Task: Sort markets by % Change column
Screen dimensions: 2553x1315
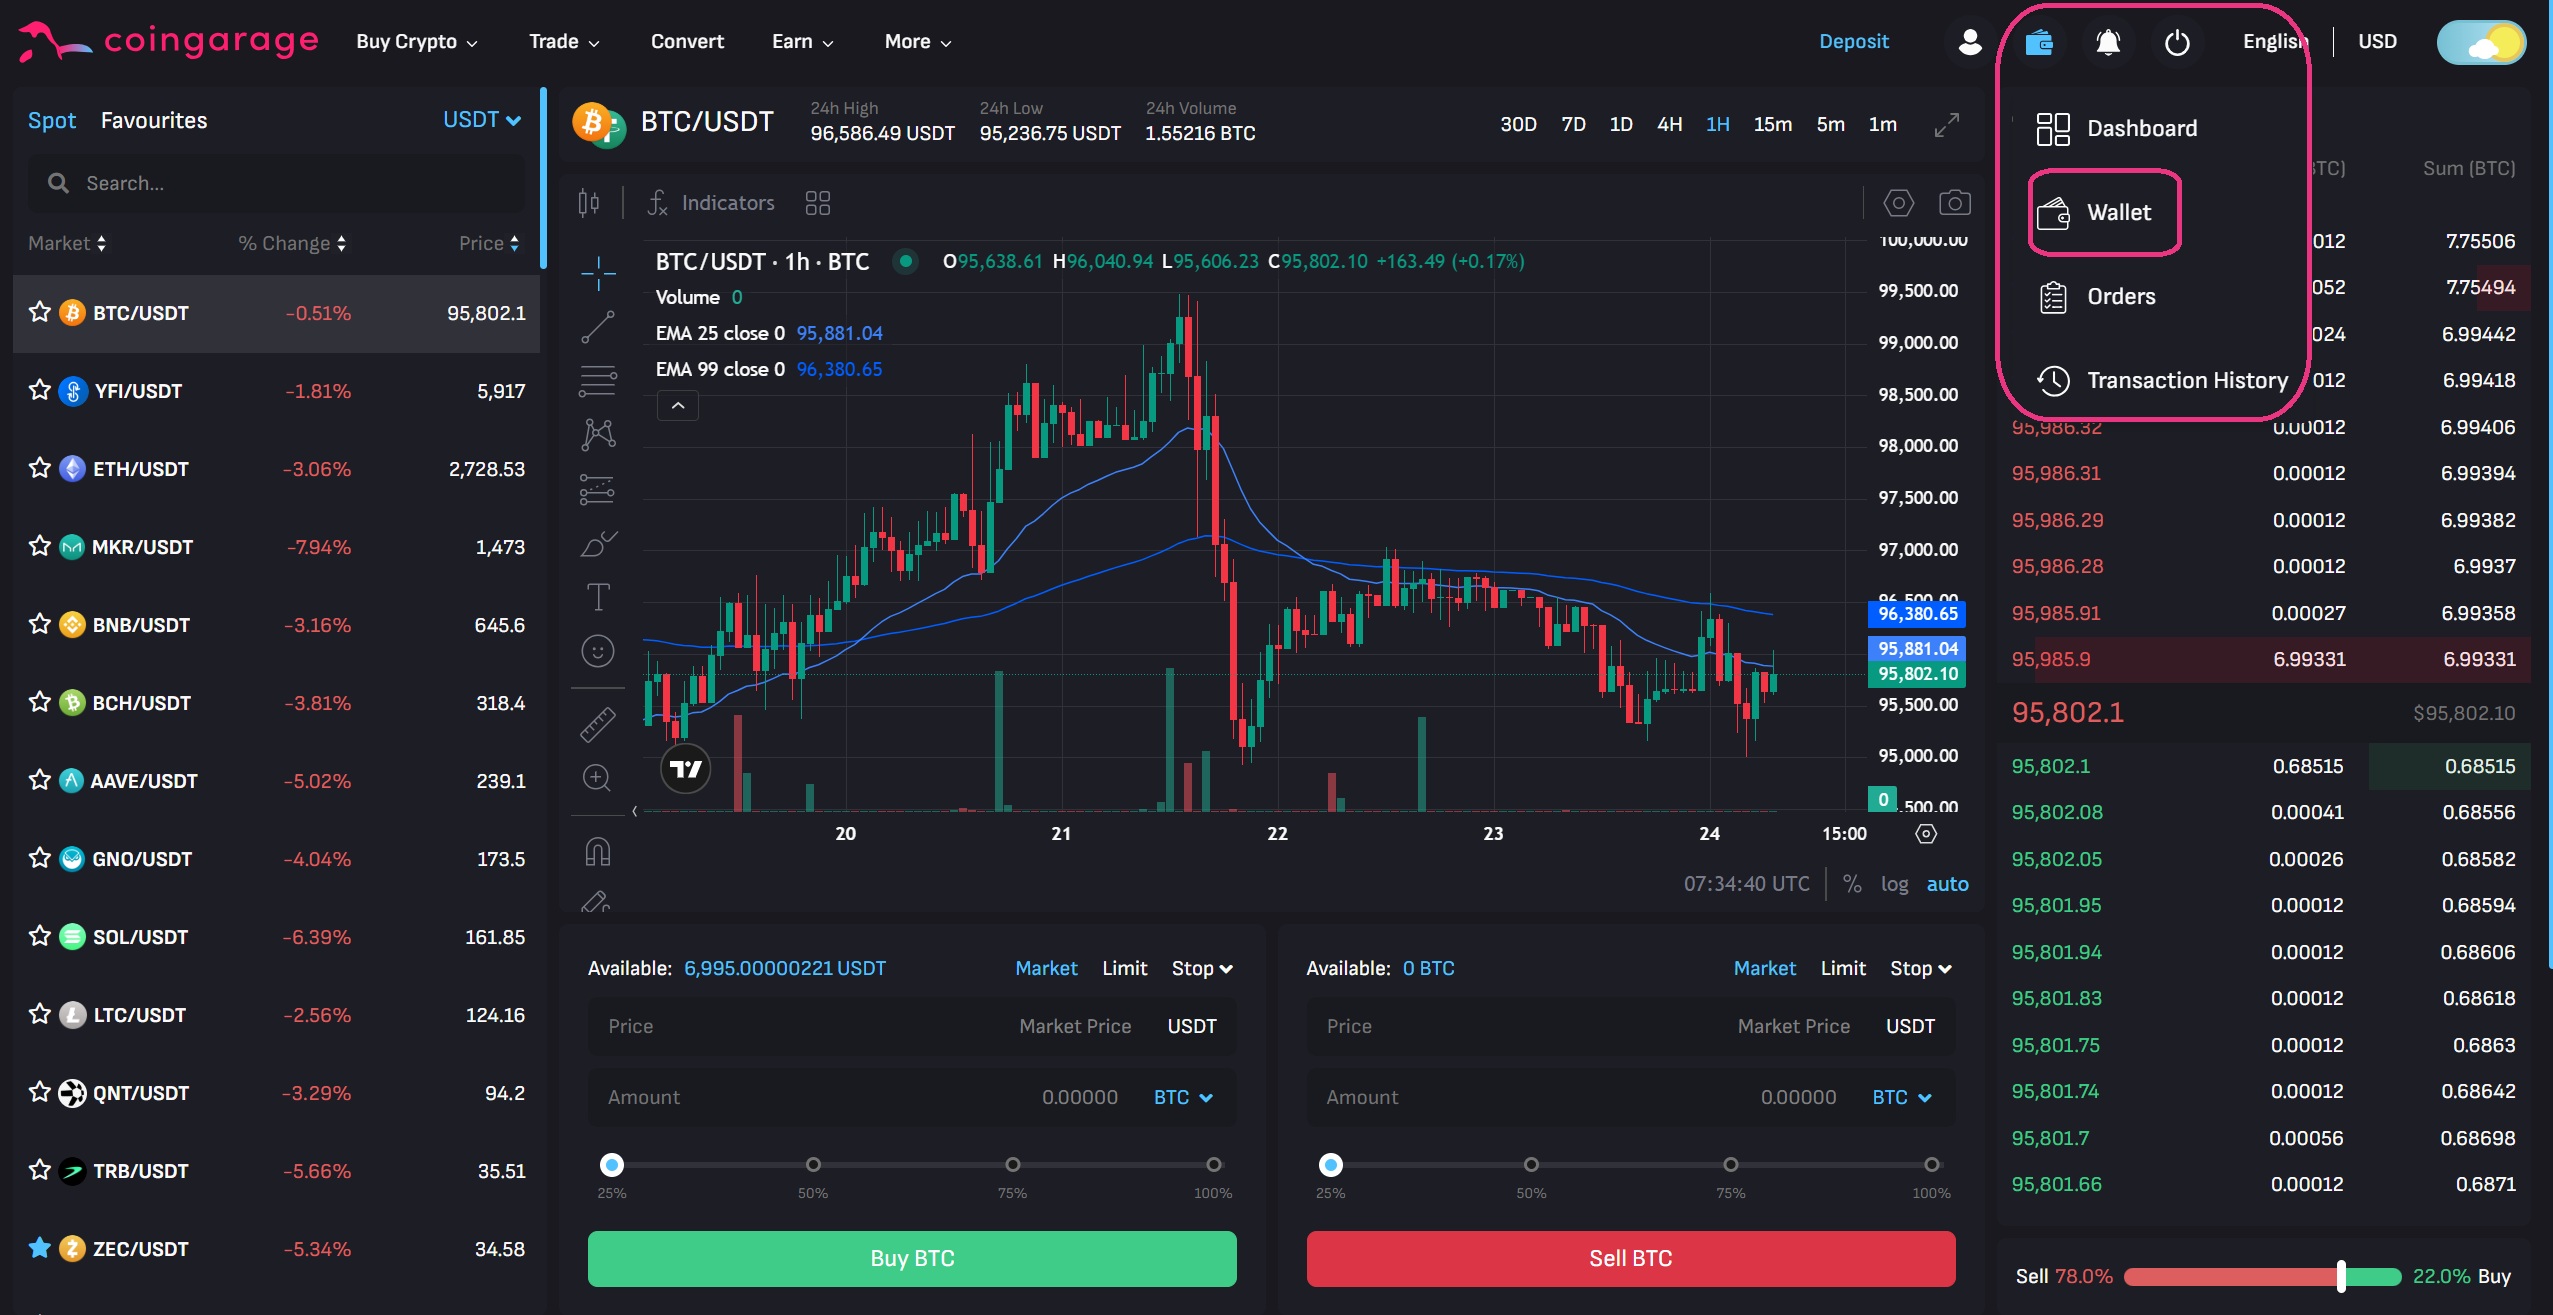Action: pyautogui.click(x=292, y=243)
